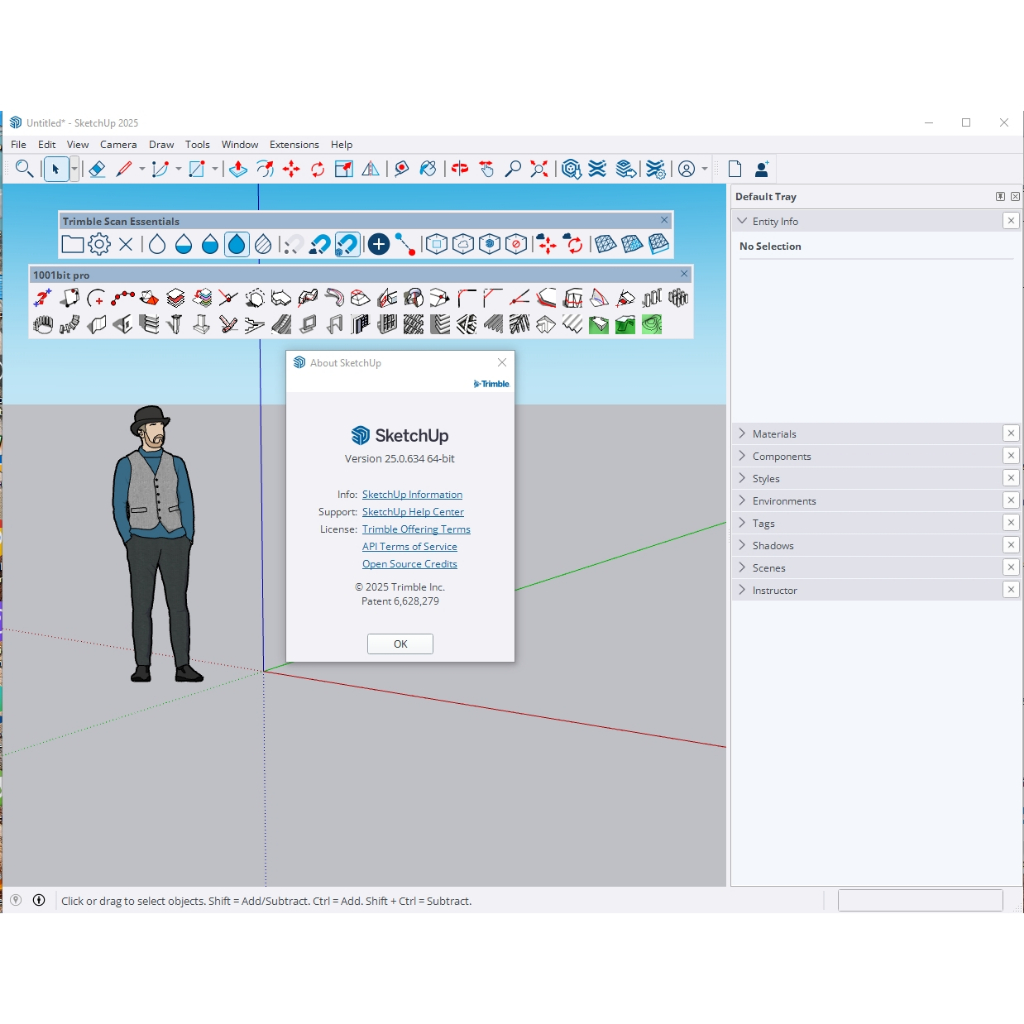1024x1024 pixels.
Task: Click the green contour lines icon in 1001bit pro
Action: (652, 324)
